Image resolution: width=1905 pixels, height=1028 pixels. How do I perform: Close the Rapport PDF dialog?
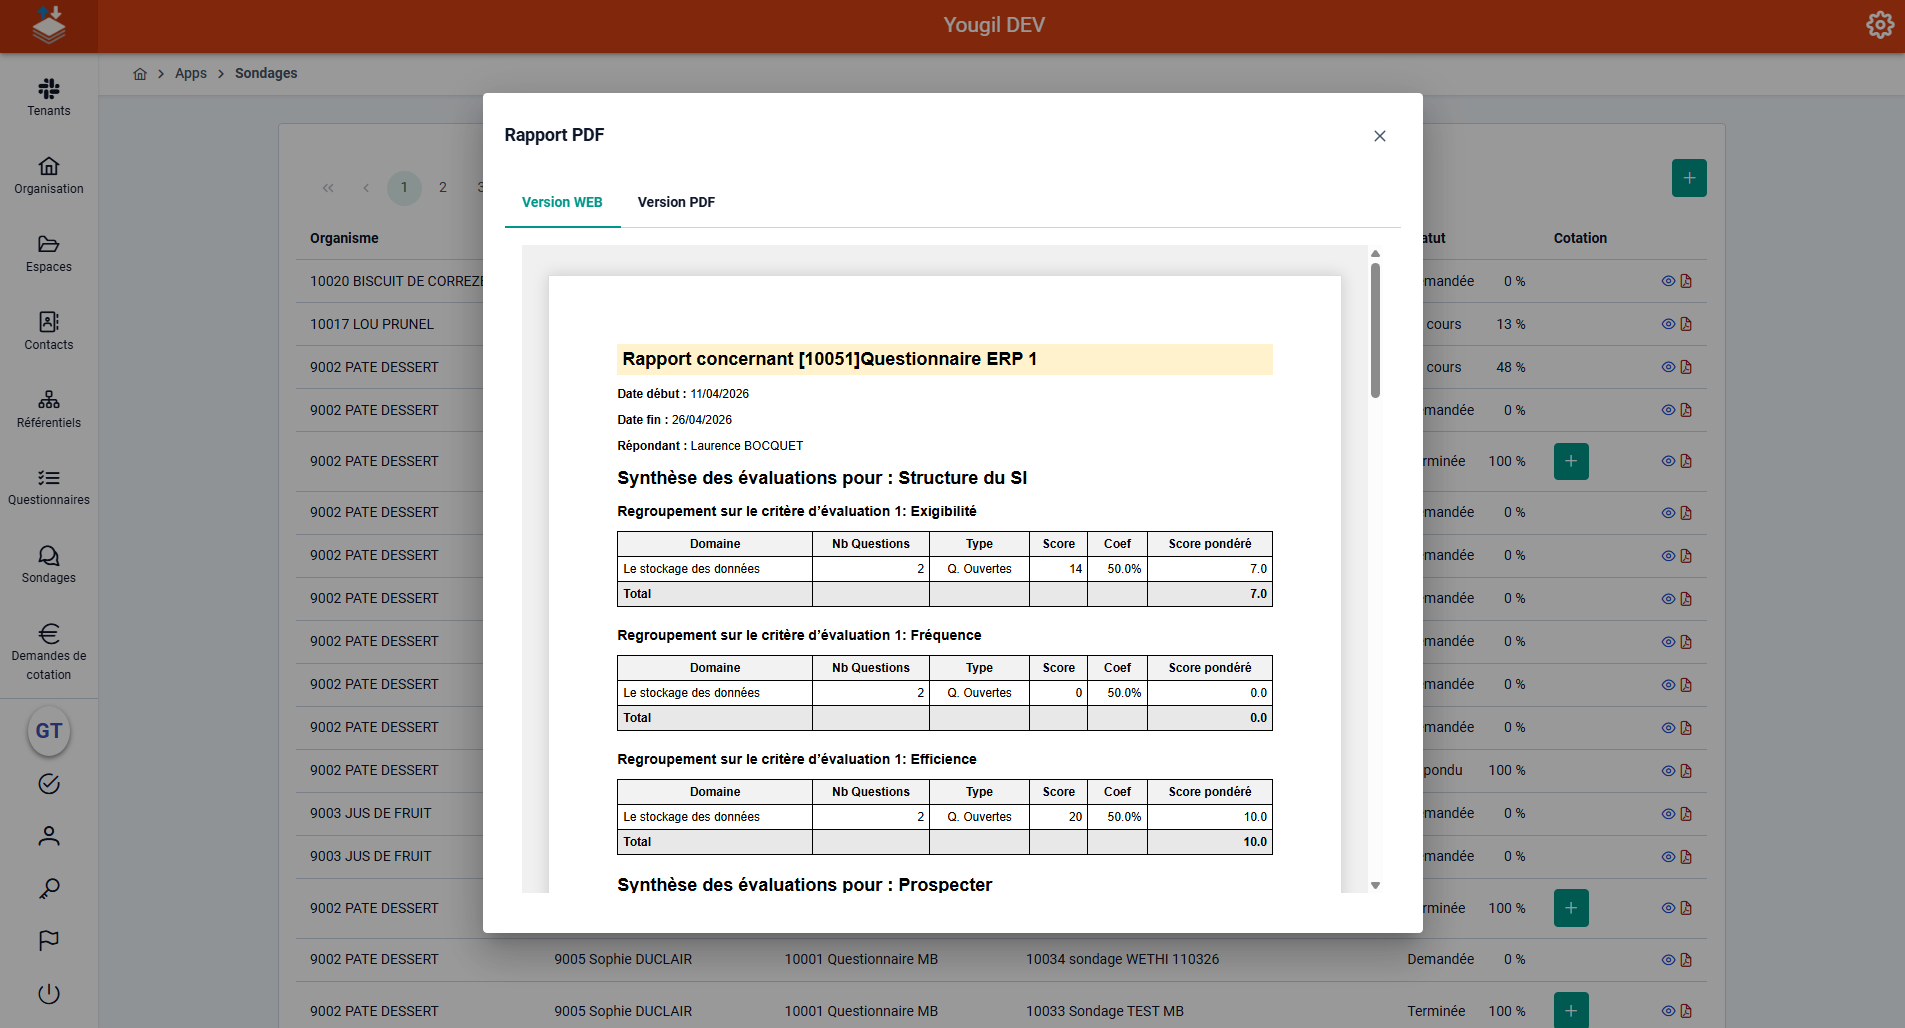1379,136
